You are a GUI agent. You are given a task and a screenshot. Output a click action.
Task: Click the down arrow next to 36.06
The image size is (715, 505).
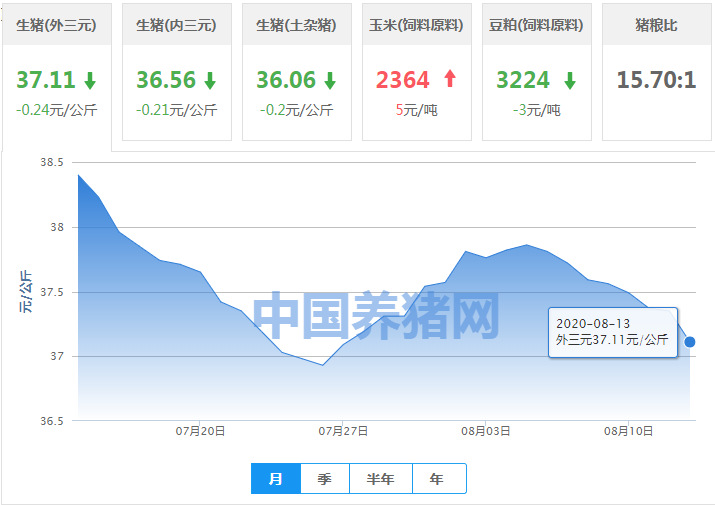[330, 80]
